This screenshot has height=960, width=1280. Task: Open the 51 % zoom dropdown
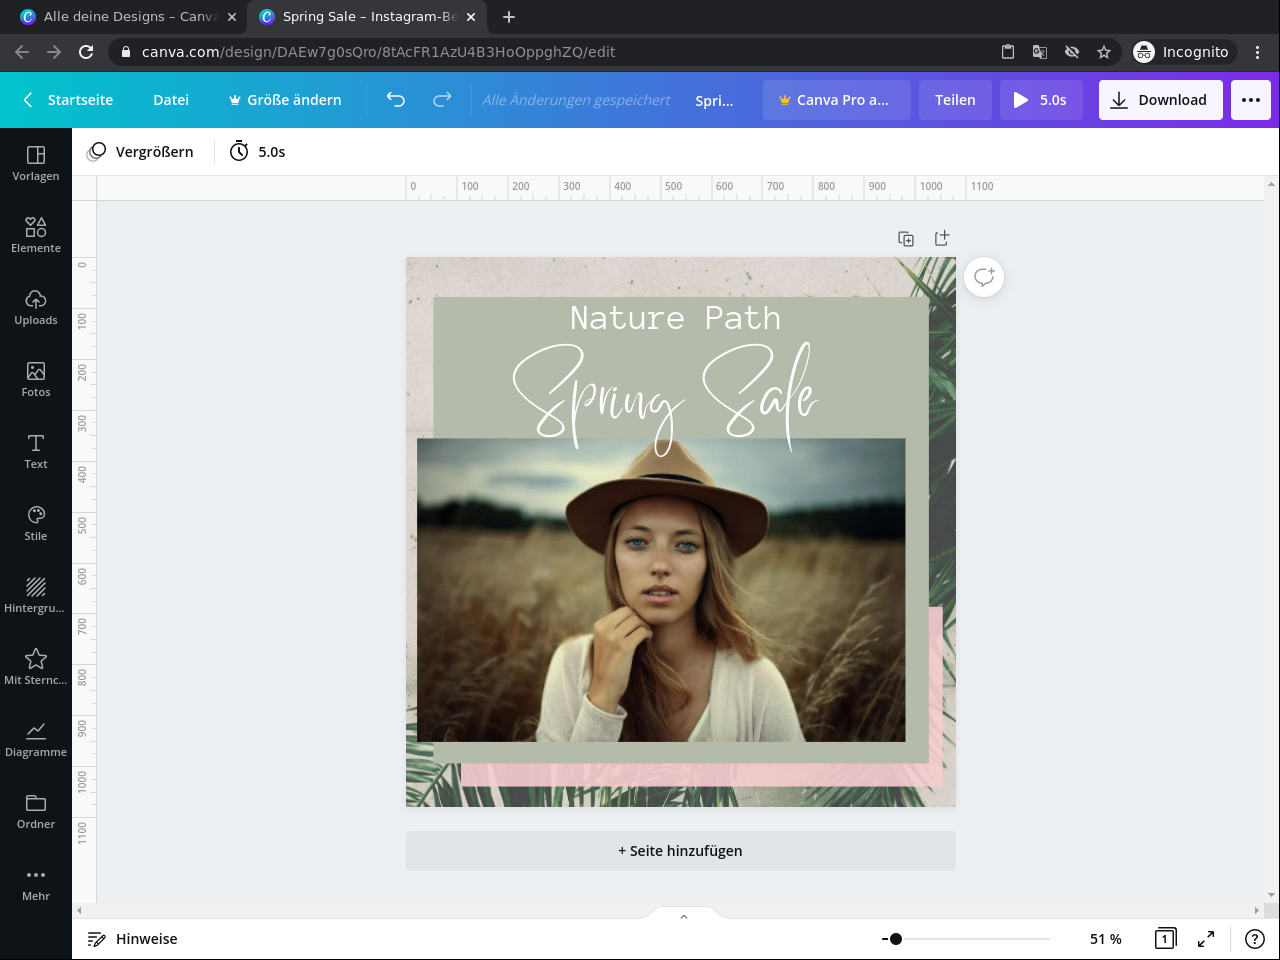pos(1105,939)
